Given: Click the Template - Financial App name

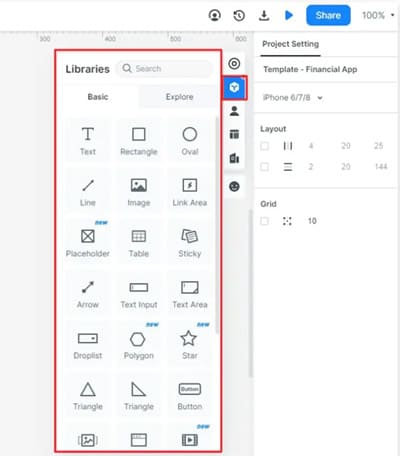Looking at the screenshot, I should (x=310, y=69).
